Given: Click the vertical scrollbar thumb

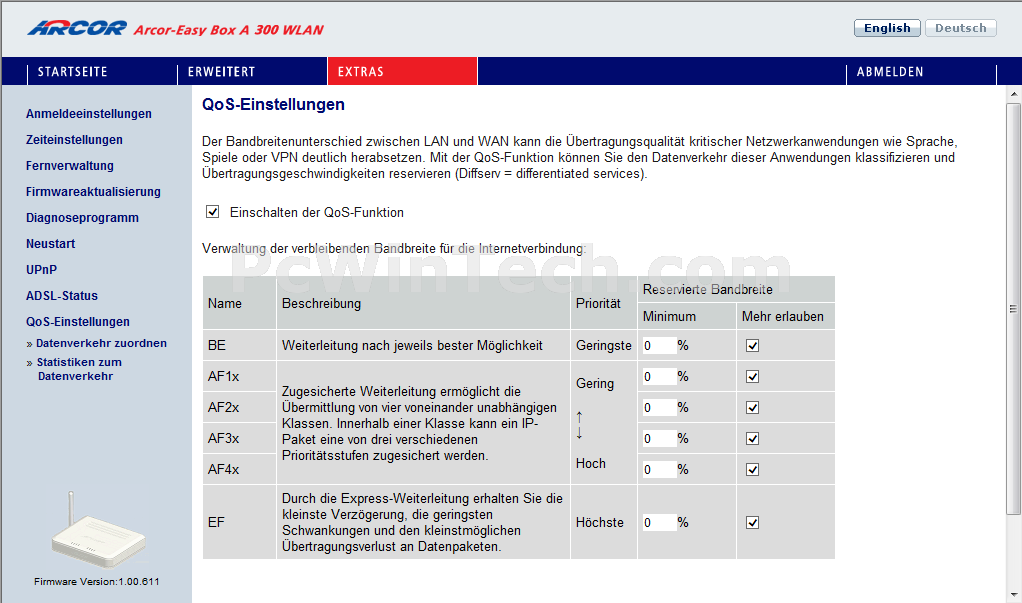Looking at the screenshot, I should coord(1014,308).
